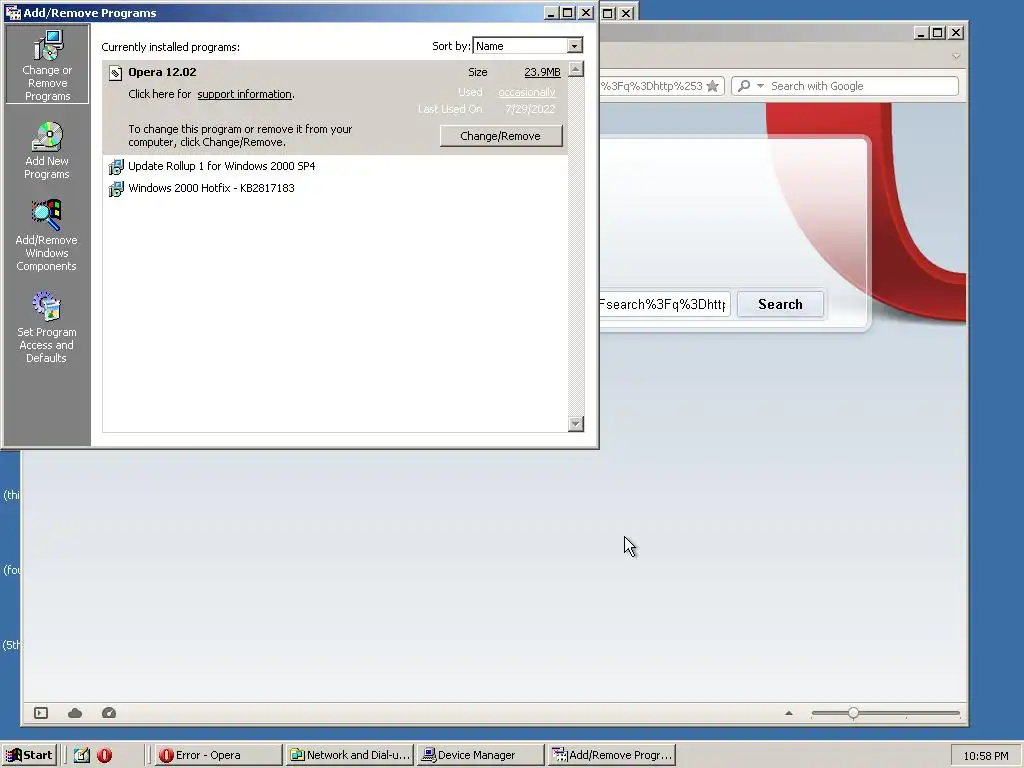Open Add/Remove Windows Components

click(x=46, y=235)
